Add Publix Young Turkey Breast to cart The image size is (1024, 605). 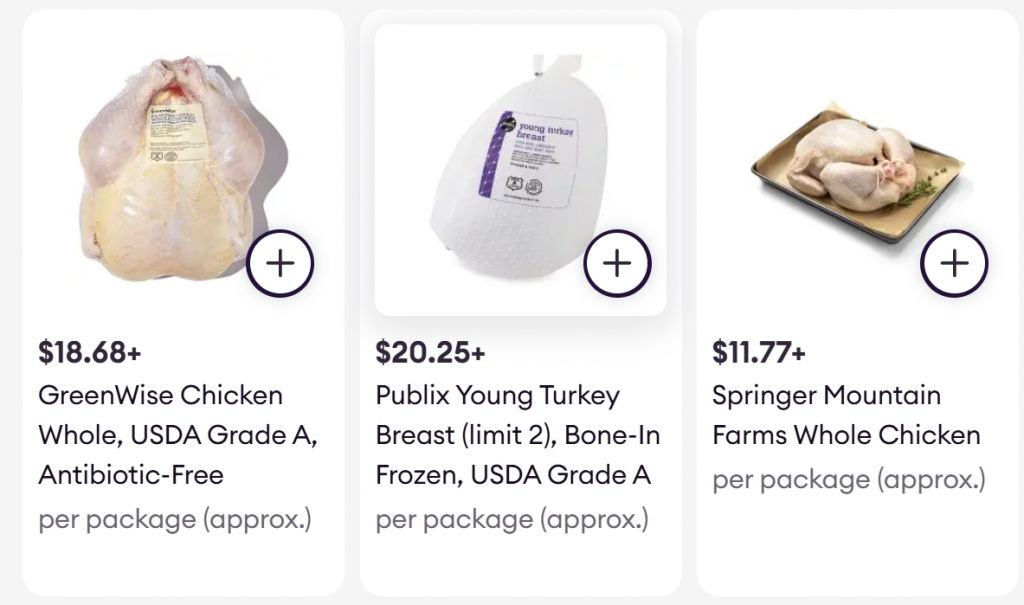click(618, 263)
